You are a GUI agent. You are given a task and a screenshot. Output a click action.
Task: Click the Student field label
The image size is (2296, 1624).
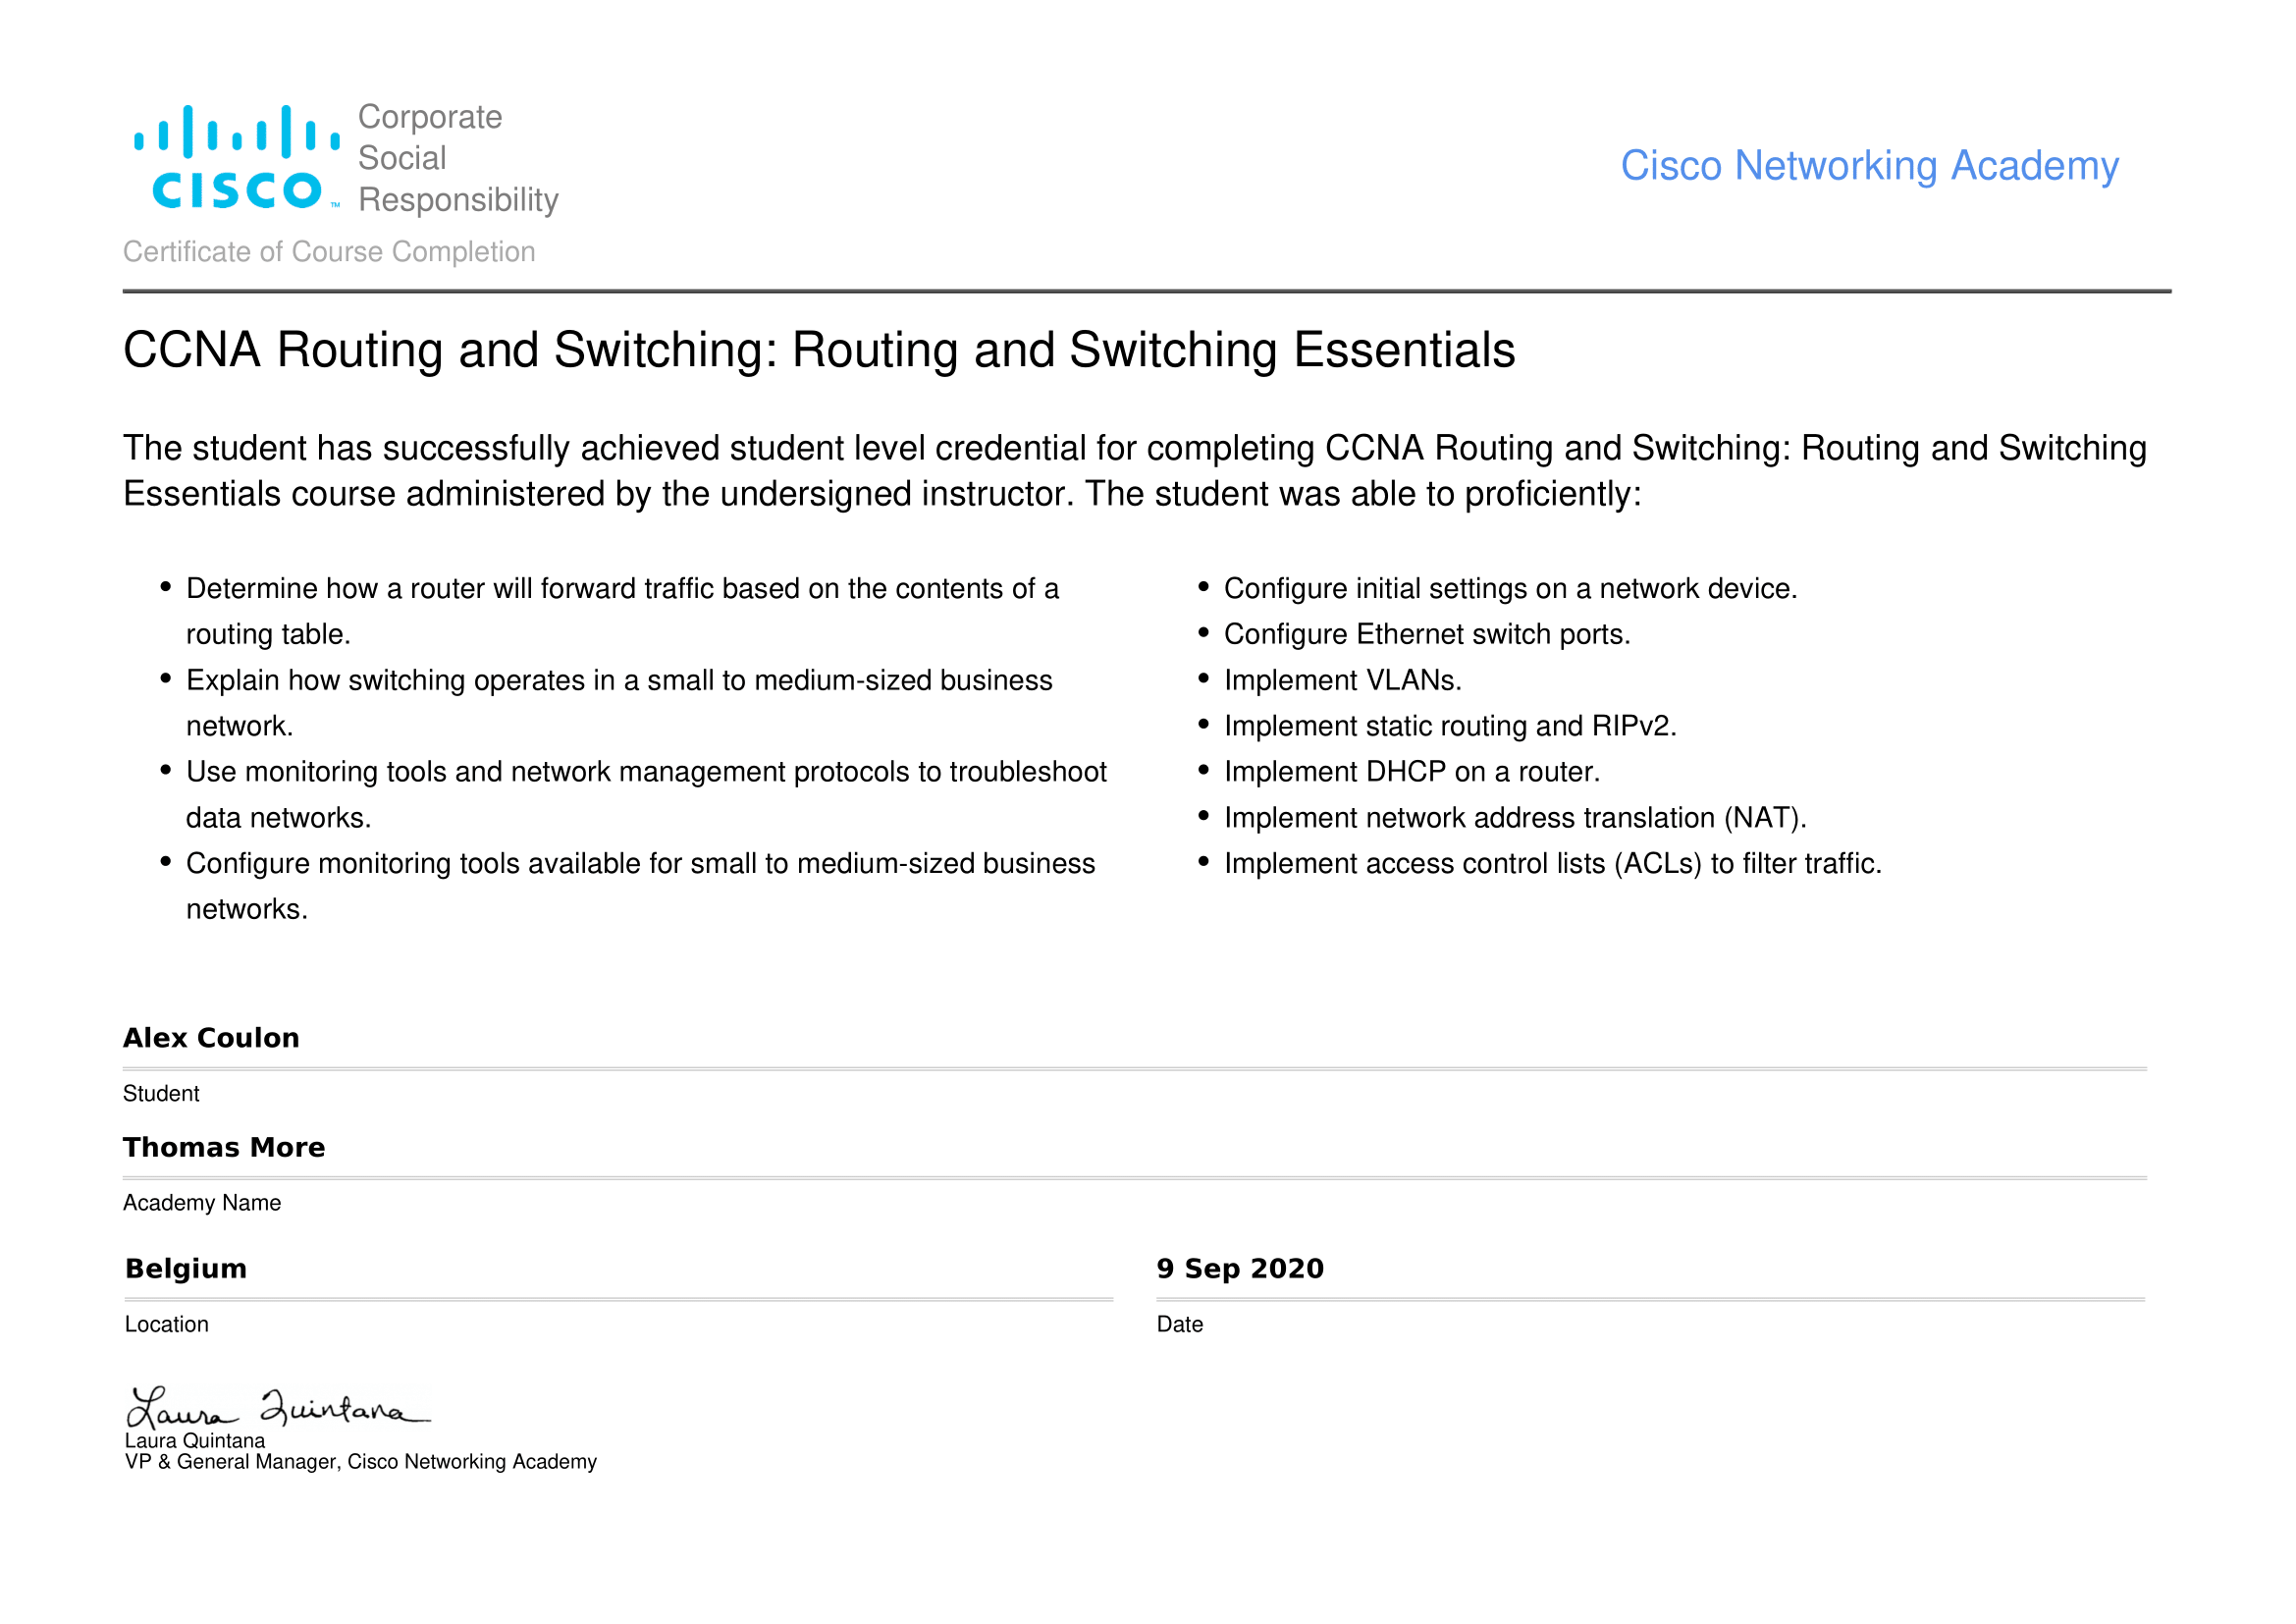(161, 1094)
